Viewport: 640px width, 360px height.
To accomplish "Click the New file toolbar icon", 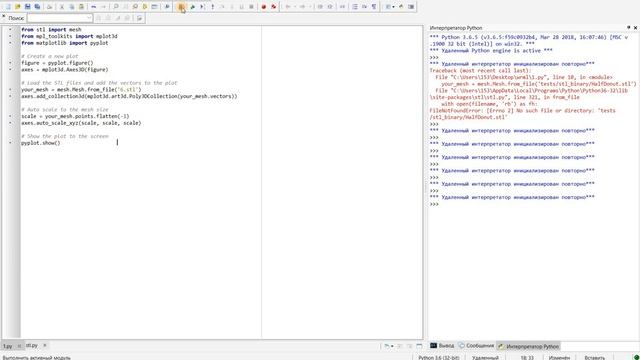I will pyautogui.click(x=8, y=7).
